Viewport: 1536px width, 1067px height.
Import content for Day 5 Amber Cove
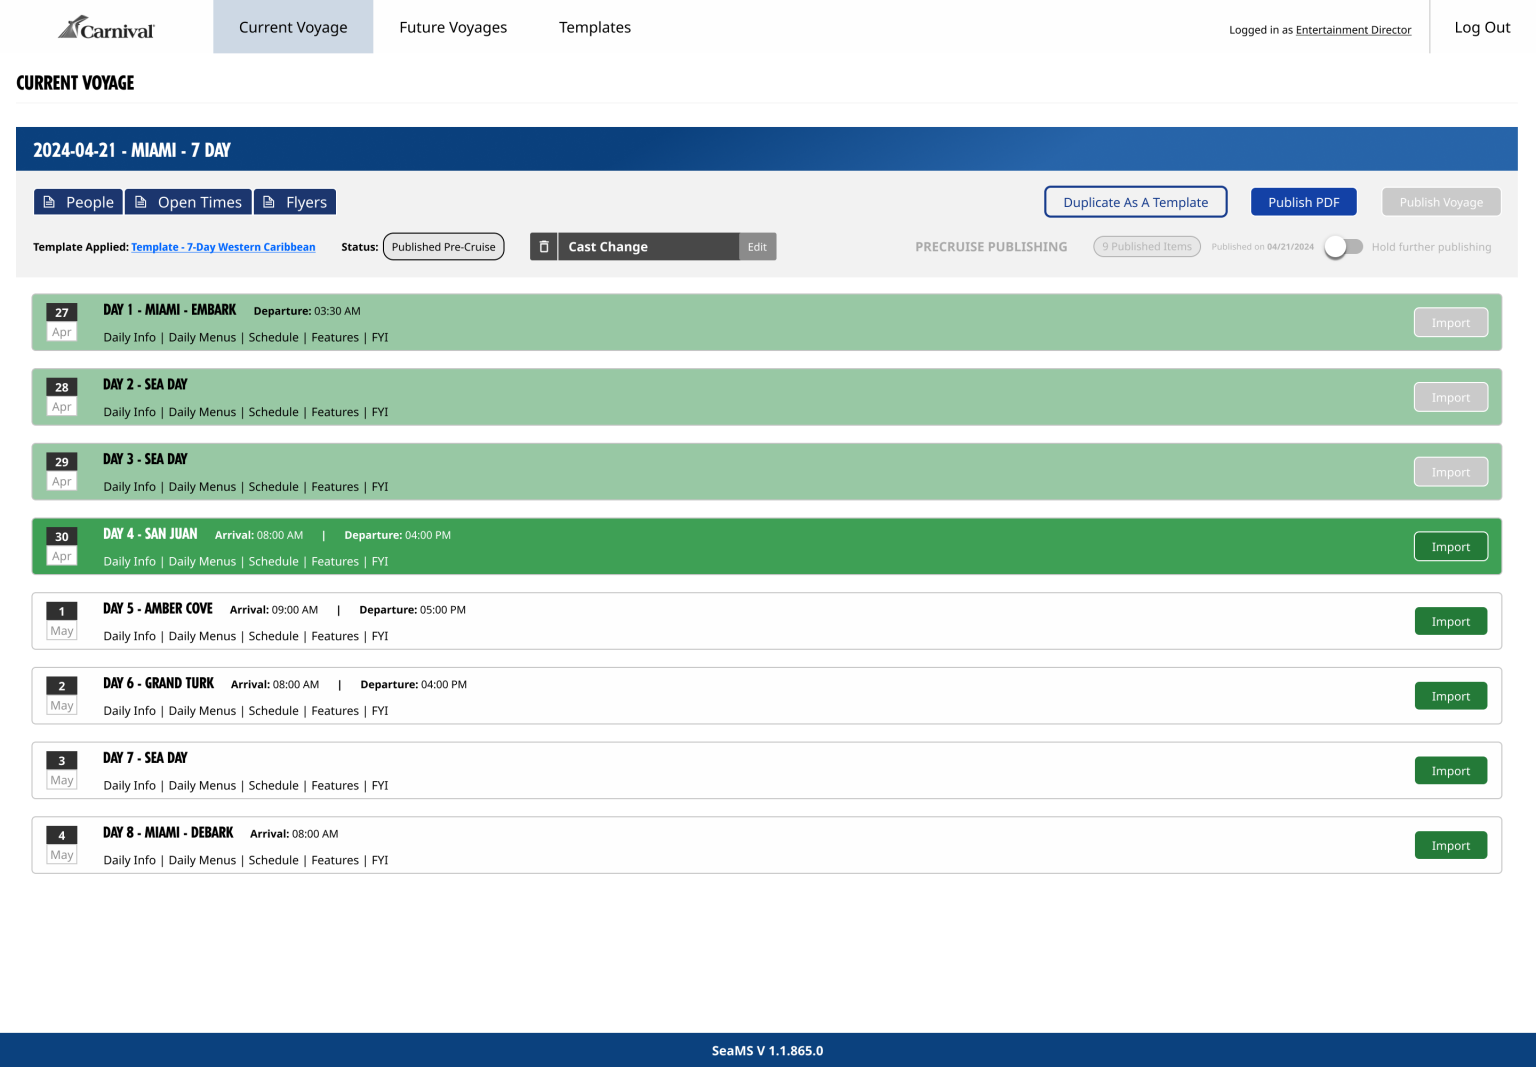pos(1450,621)
